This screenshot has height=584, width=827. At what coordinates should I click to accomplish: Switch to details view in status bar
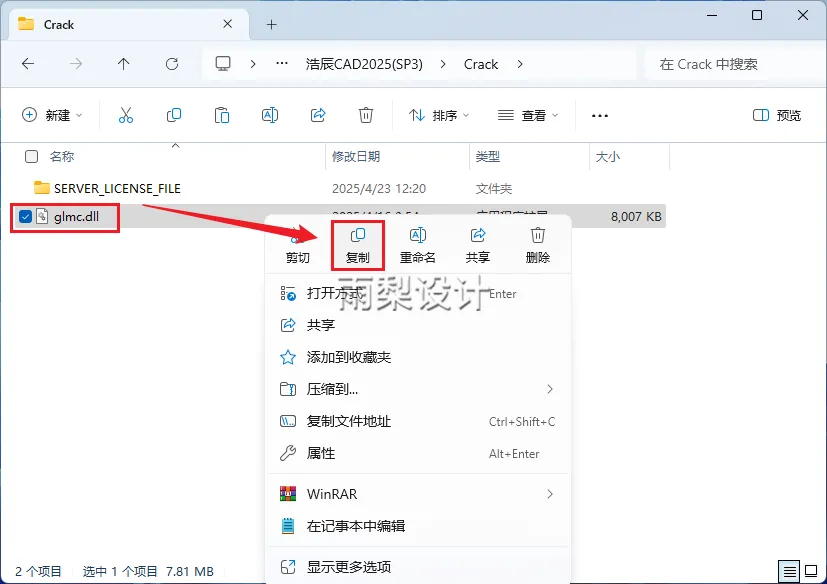789,571
